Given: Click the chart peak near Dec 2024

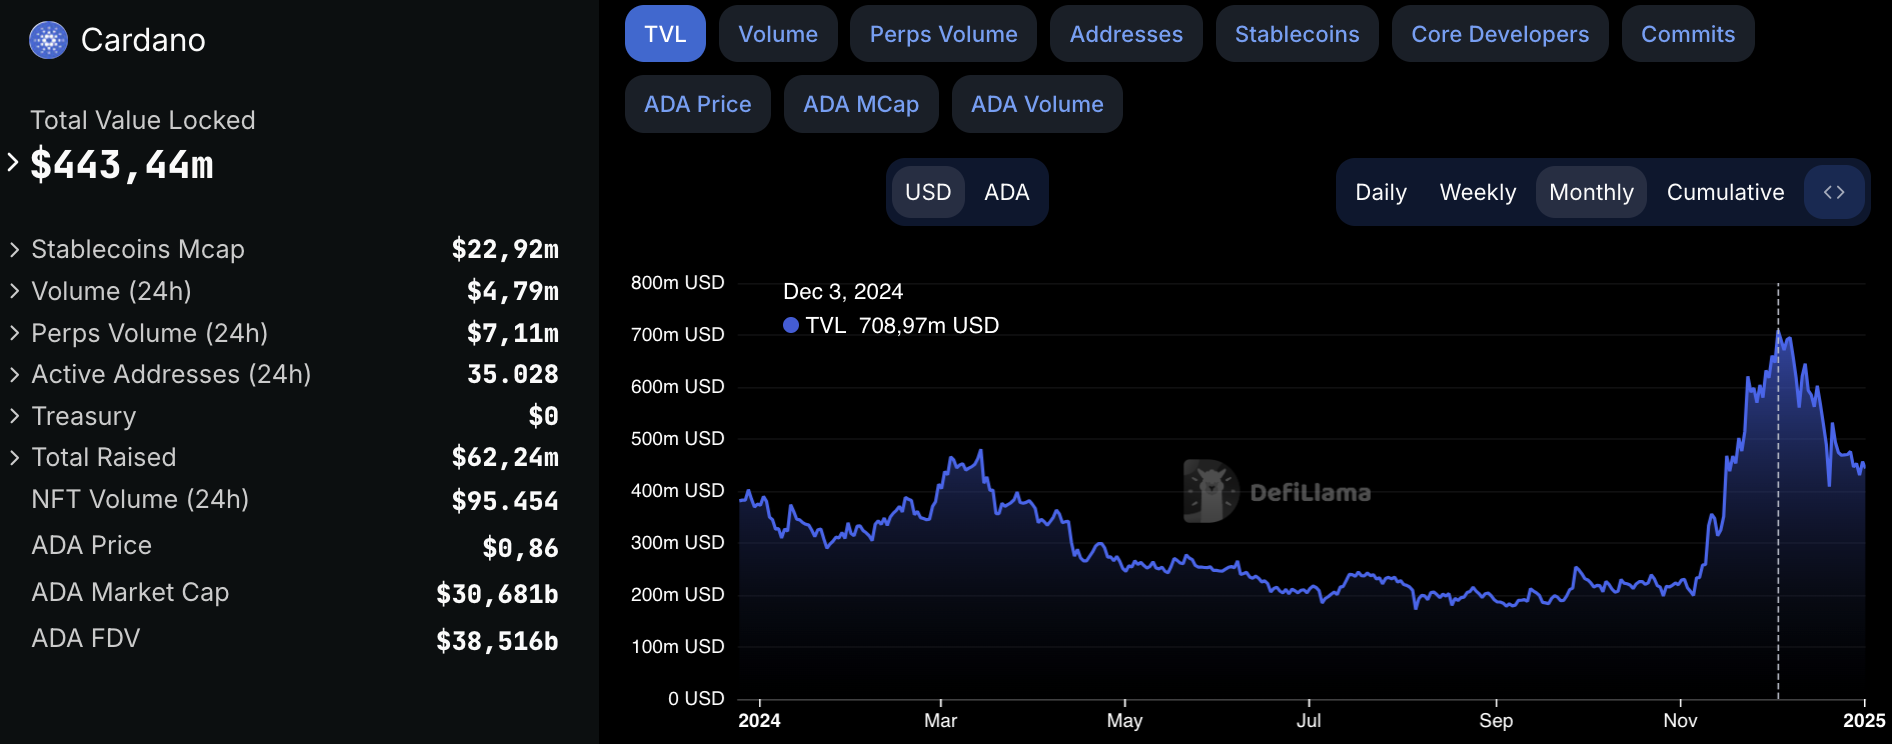Looking at the screenshot, I should coord(1778,331).
